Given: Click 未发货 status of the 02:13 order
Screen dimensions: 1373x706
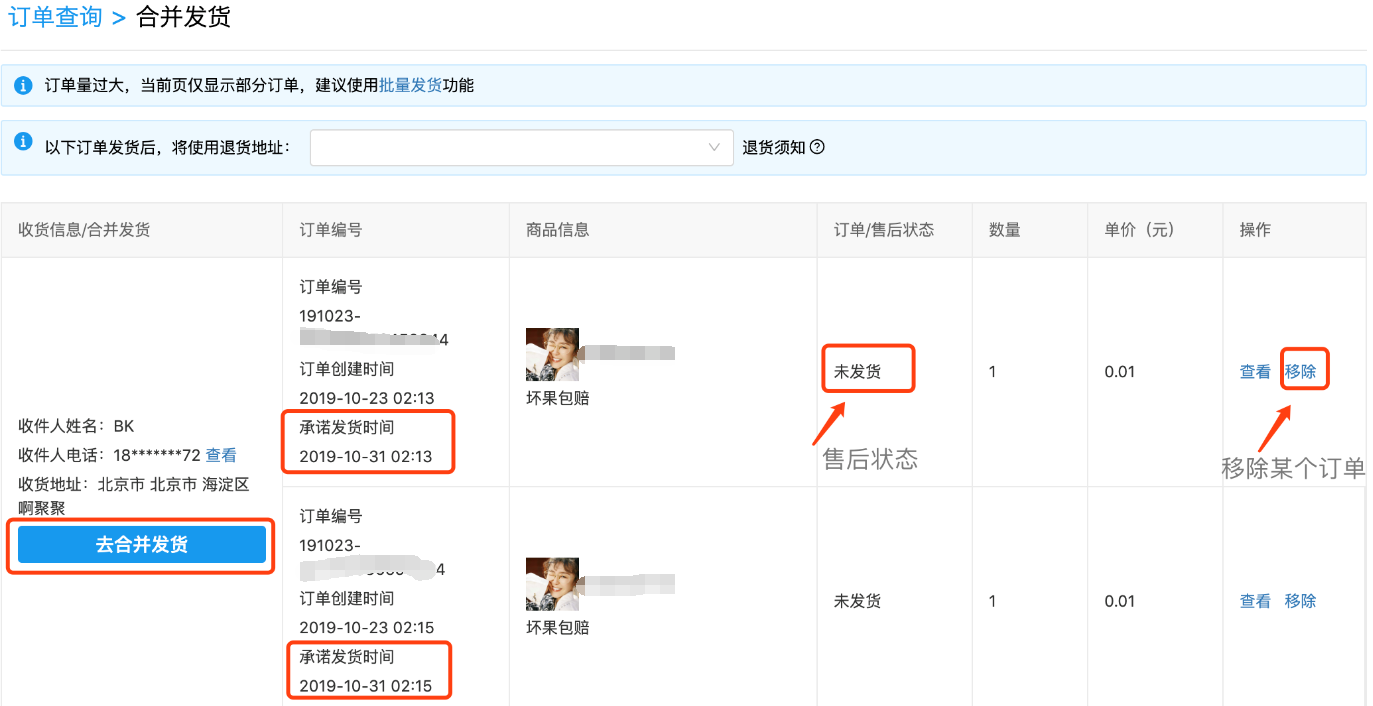Looking at the screenshot, I should coord(858,372).
